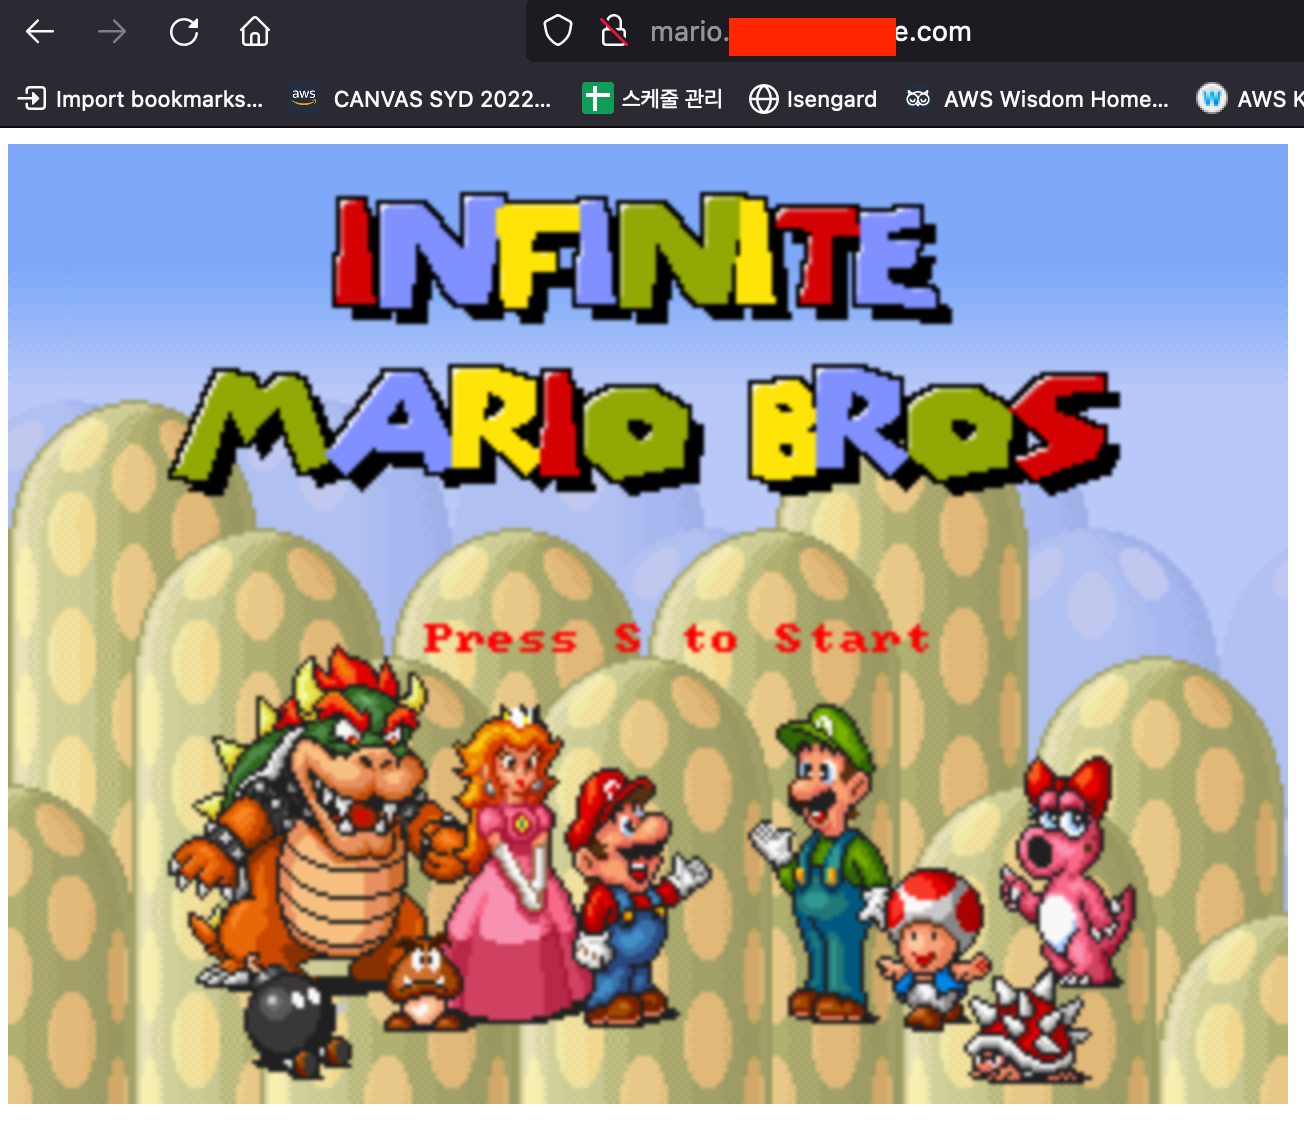Click the import bookmarks arrow icon
Screen dimensions: 1304x1126
(32, 98)
